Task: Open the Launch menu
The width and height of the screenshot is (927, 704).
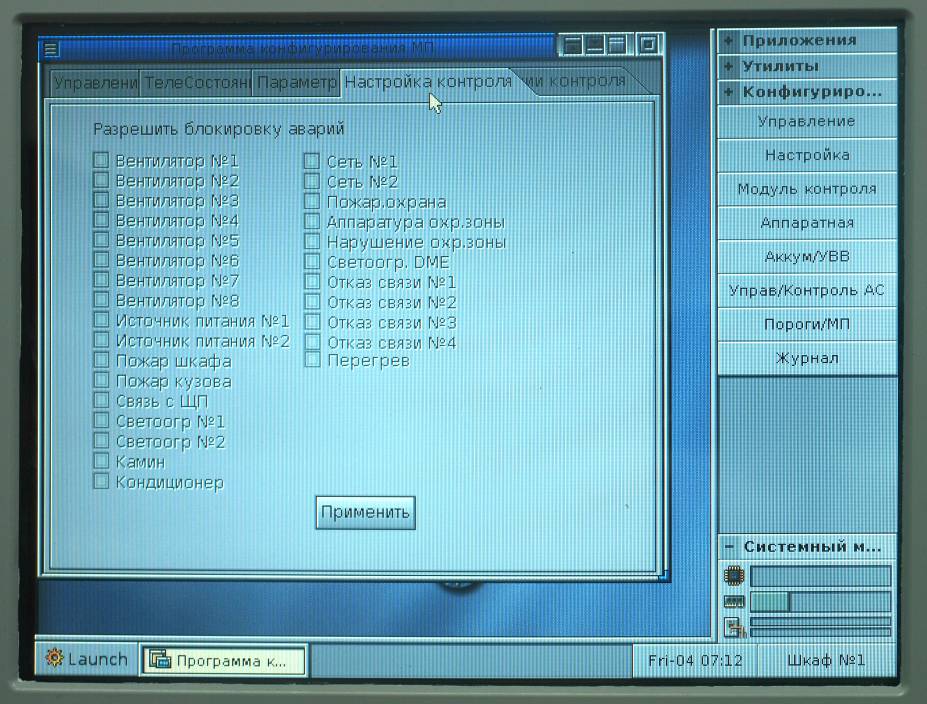Action: point(87,658)
